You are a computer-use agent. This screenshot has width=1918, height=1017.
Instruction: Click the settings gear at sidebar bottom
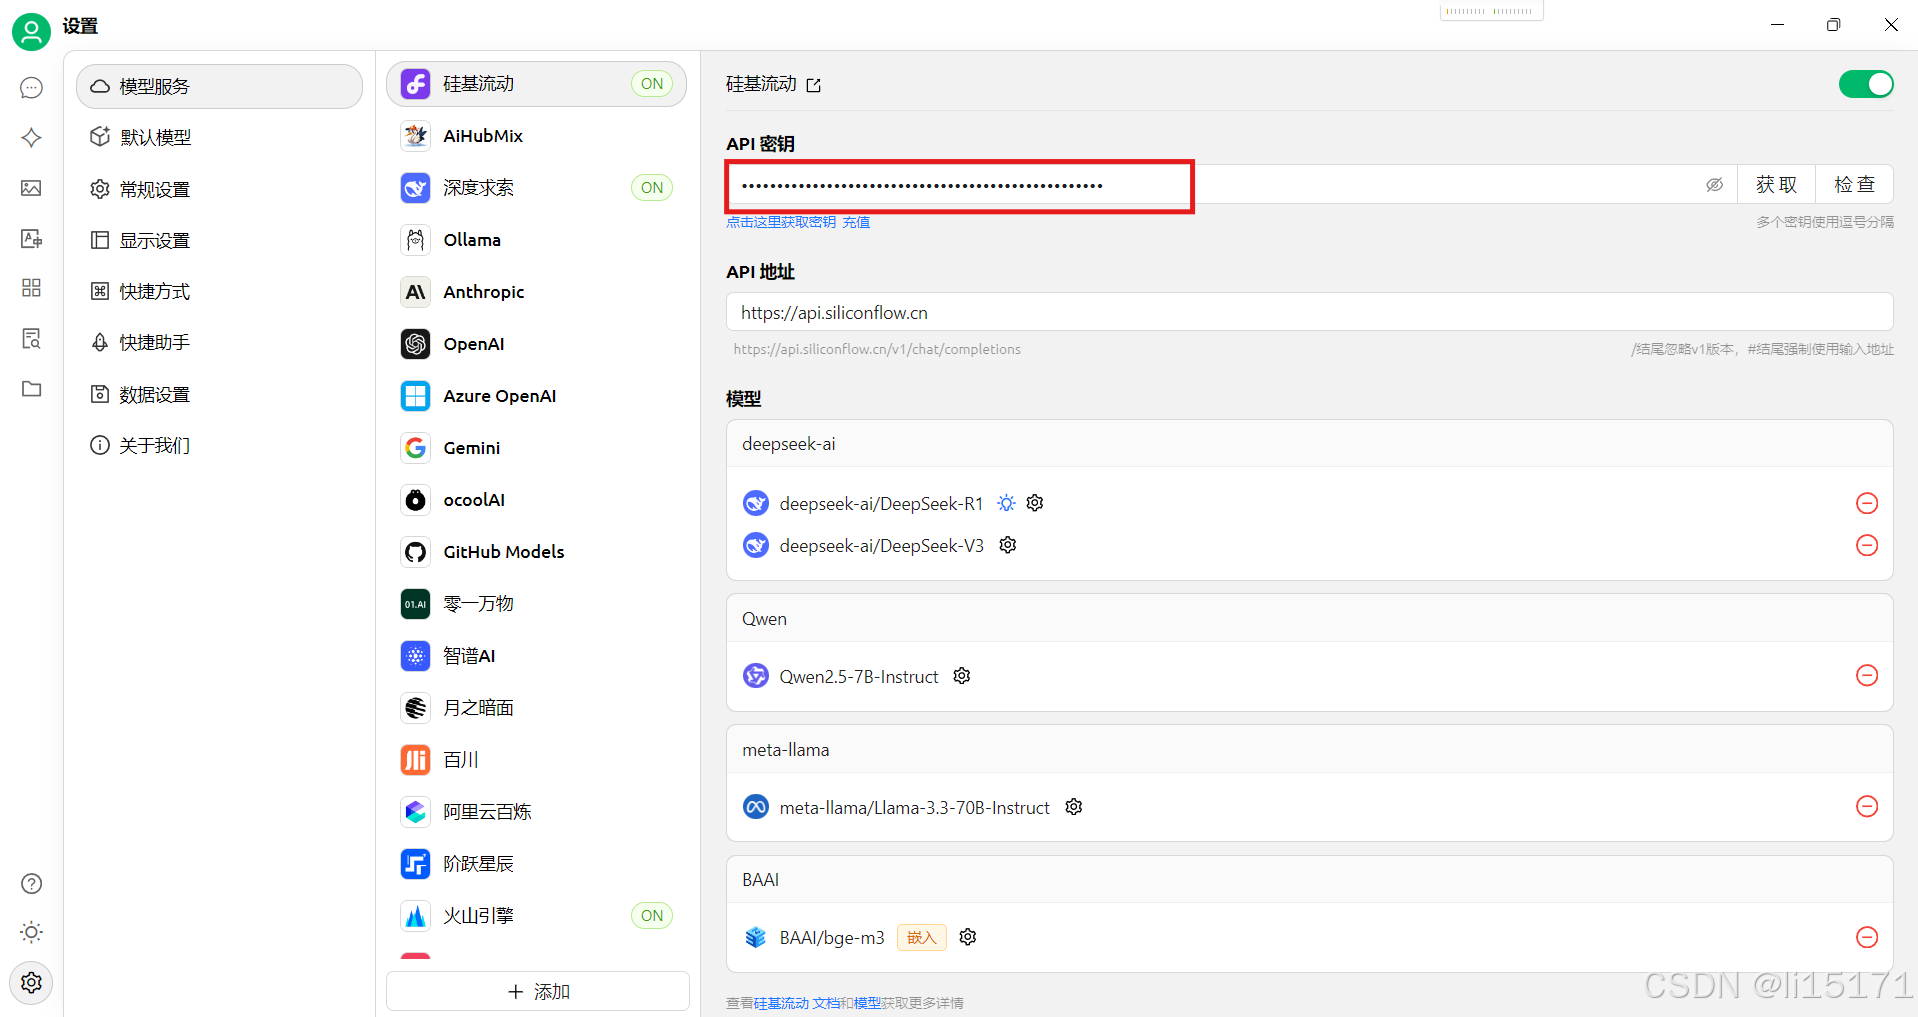(x=31, y=983)
